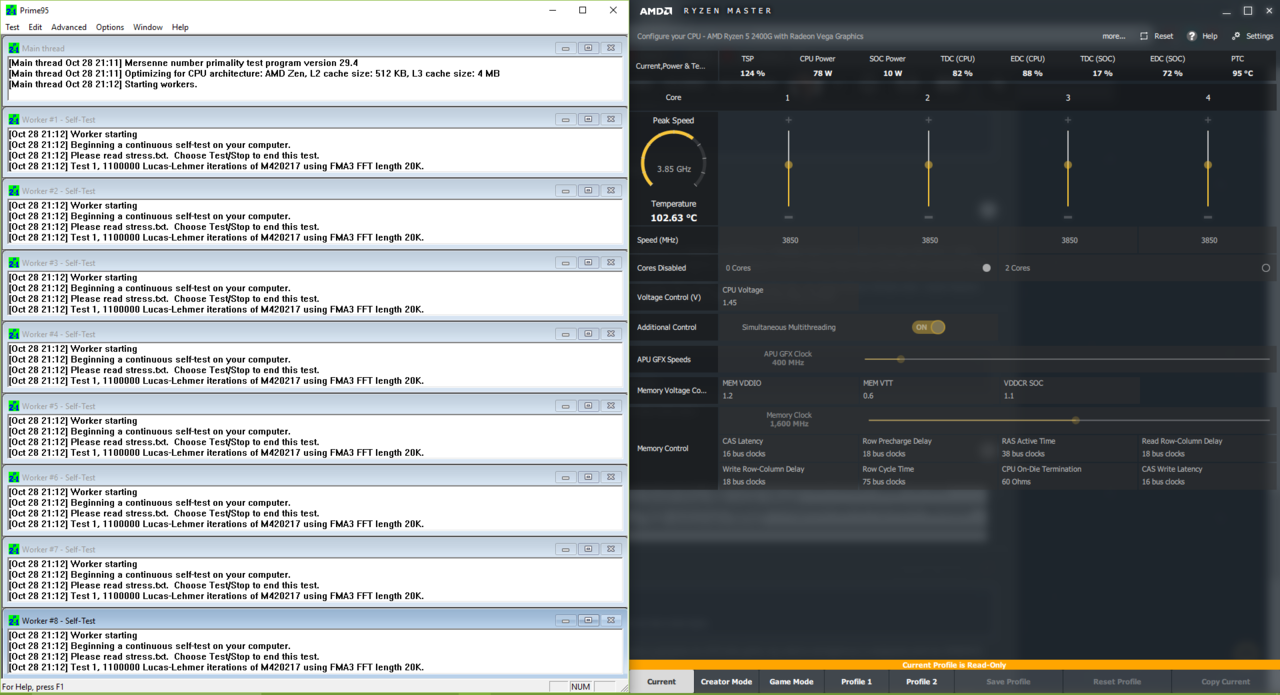1280x695 pixels.
Task: Decrease Core 4 speed with minus sign
Action: pos(1208,217)
